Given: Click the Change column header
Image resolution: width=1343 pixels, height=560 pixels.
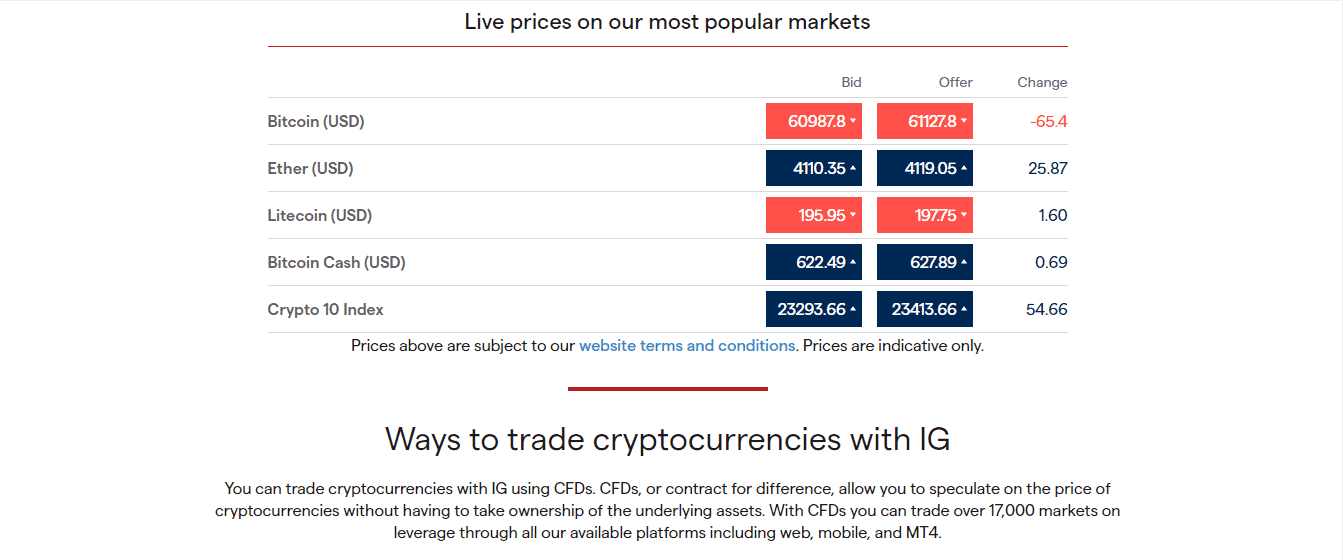Looking at the screenshot, I should point(1042,82).
